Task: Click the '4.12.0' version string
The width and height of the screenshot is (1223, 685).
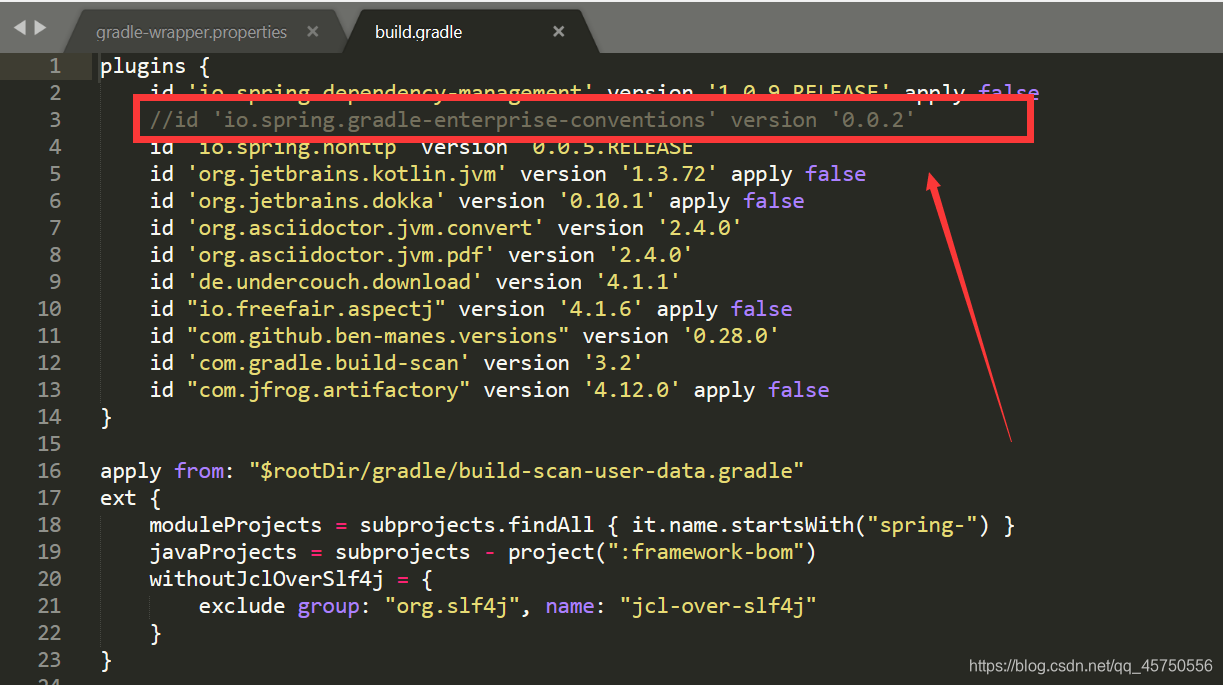Action: point(632,390)
